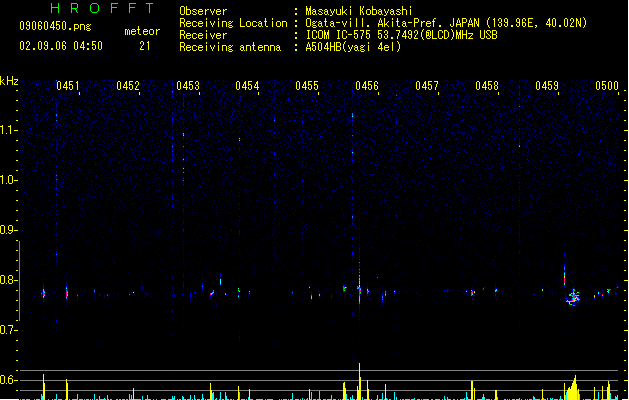Click time marker 0455

click(x=307, y=86)
